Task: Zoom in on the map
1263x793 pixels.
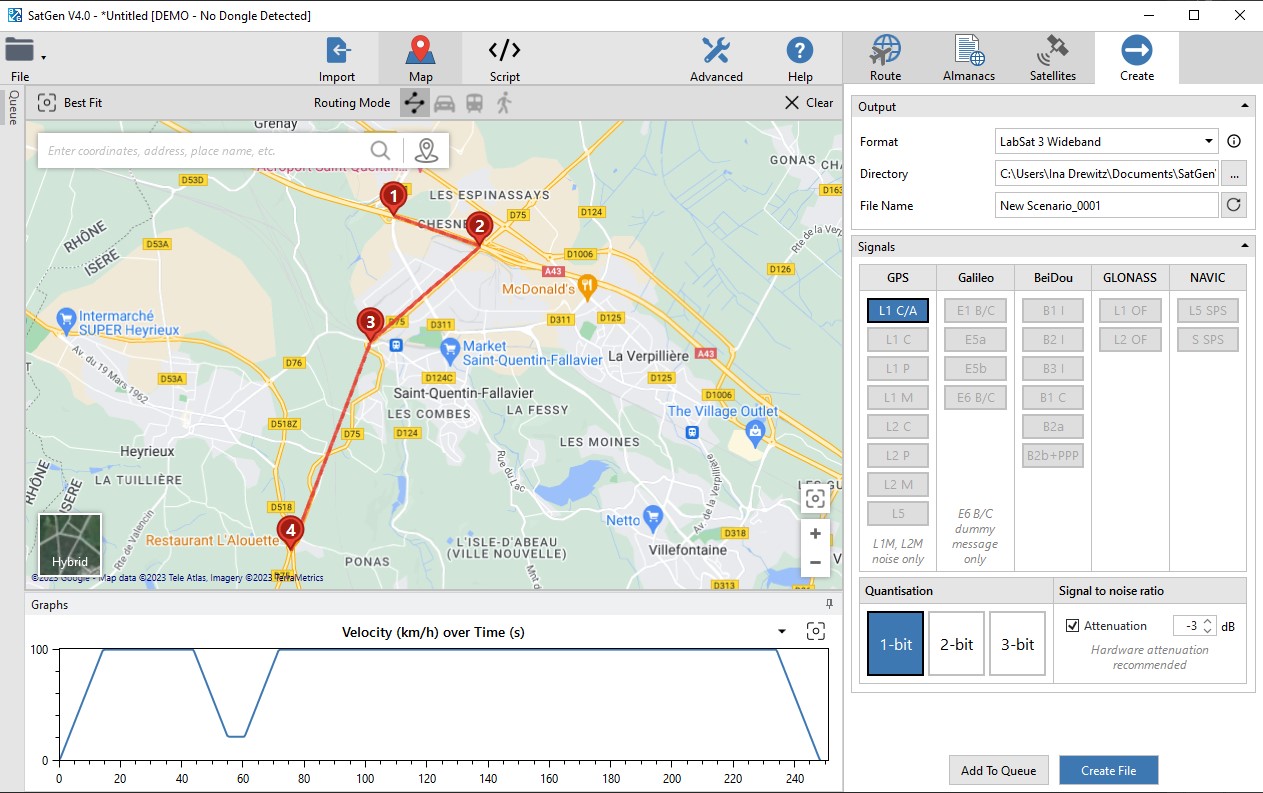Action: pos(815,534)
